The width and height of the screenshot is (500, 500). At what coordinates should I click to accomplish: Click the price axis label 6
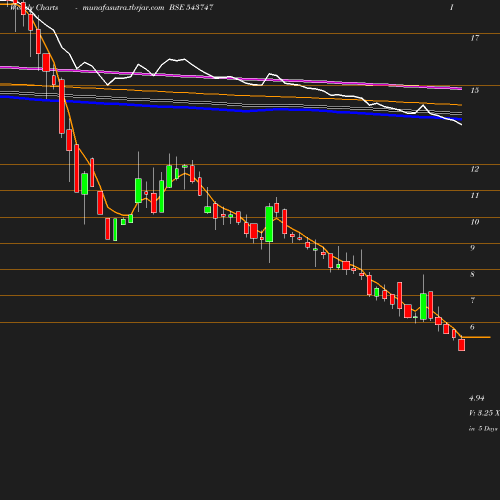472,327
